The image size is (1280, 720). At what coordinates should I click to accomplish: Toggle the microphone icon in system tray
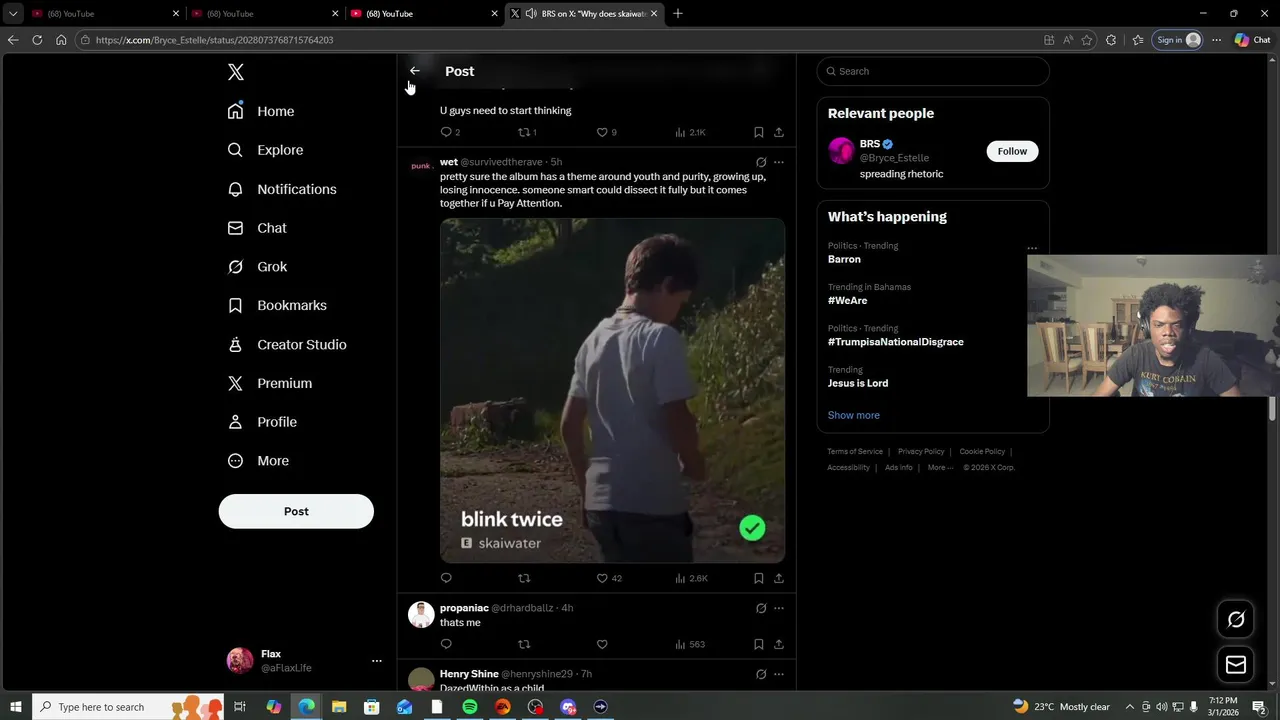pos(1194,707)
